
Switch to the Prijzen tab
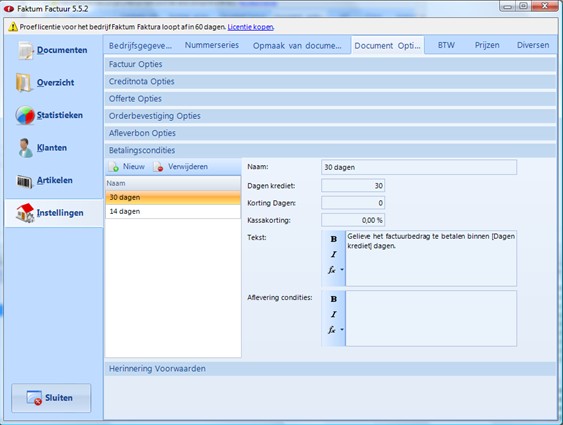[487, 45]
